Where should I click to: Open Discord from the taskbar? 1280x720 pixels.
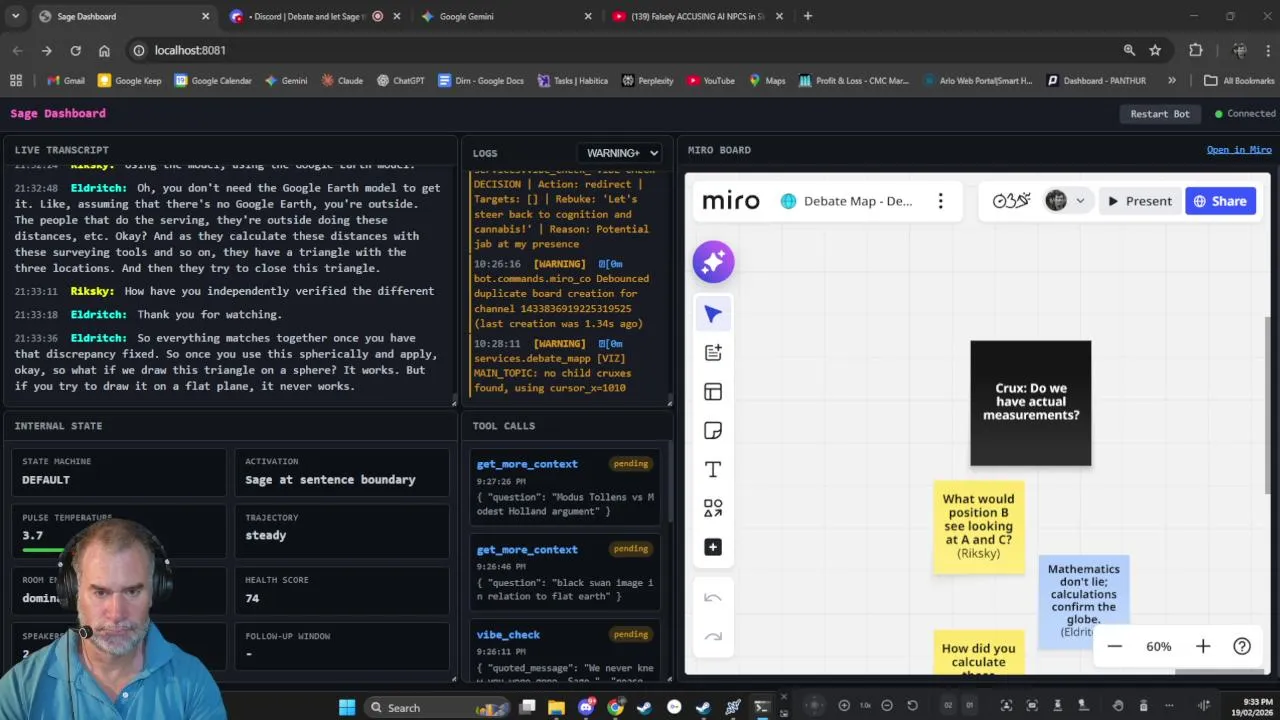click(586, 707)
